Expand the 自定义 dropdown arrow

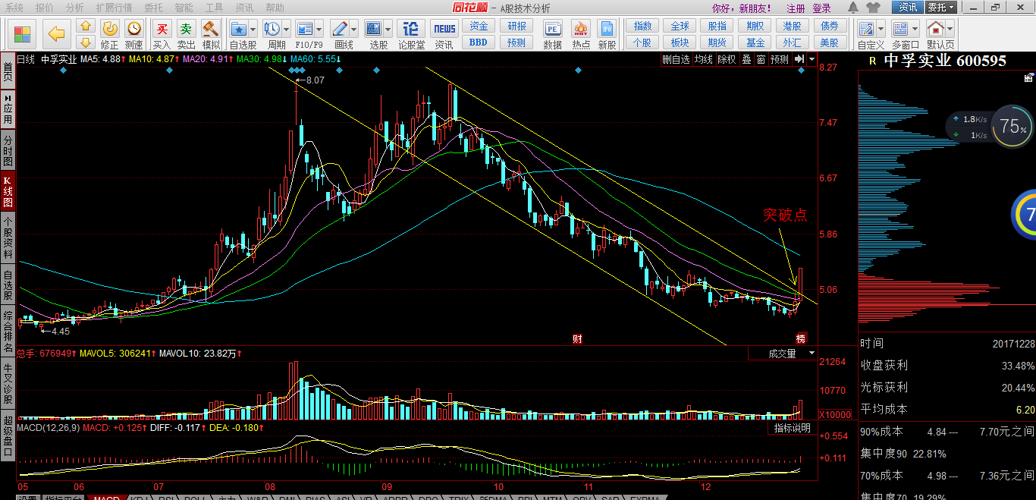[x=881, y=29]
